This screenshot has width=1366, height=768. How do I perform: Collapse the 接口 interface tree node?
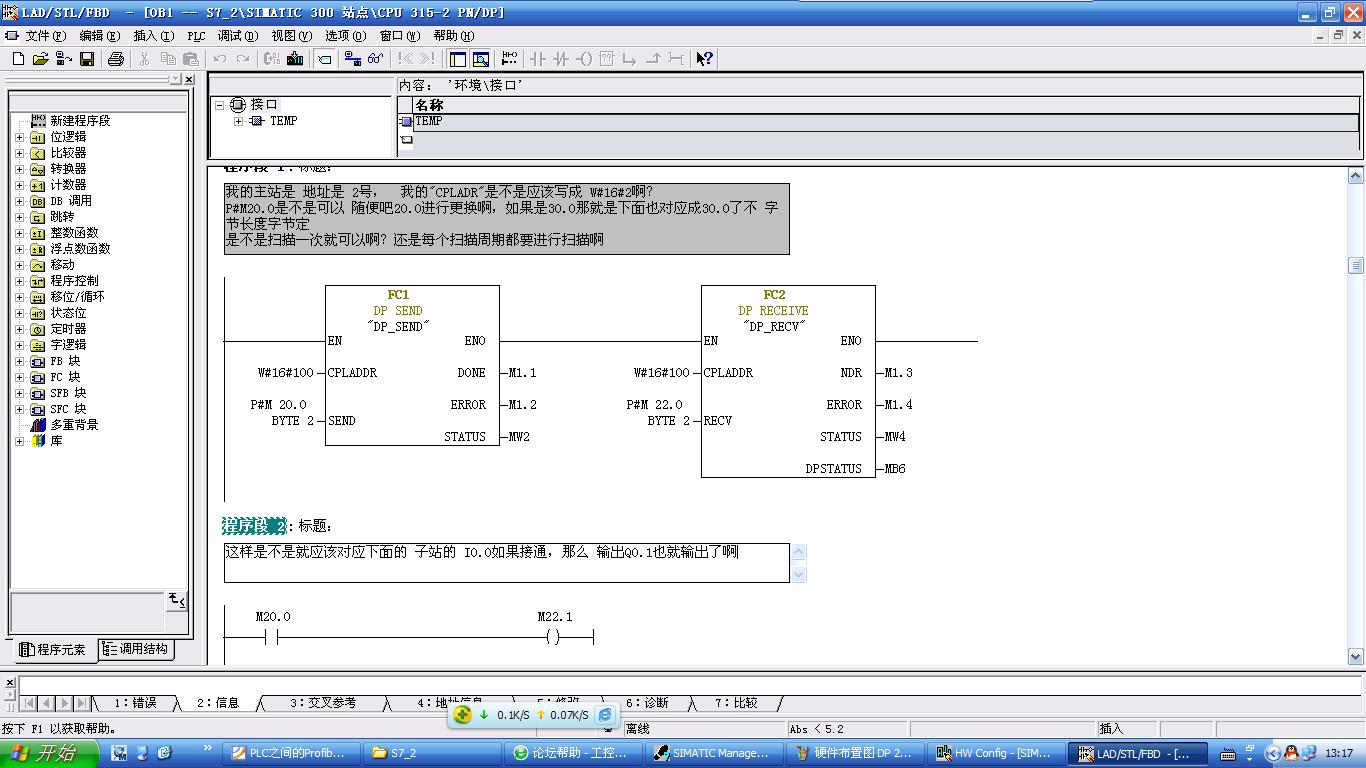pos(219,105)
